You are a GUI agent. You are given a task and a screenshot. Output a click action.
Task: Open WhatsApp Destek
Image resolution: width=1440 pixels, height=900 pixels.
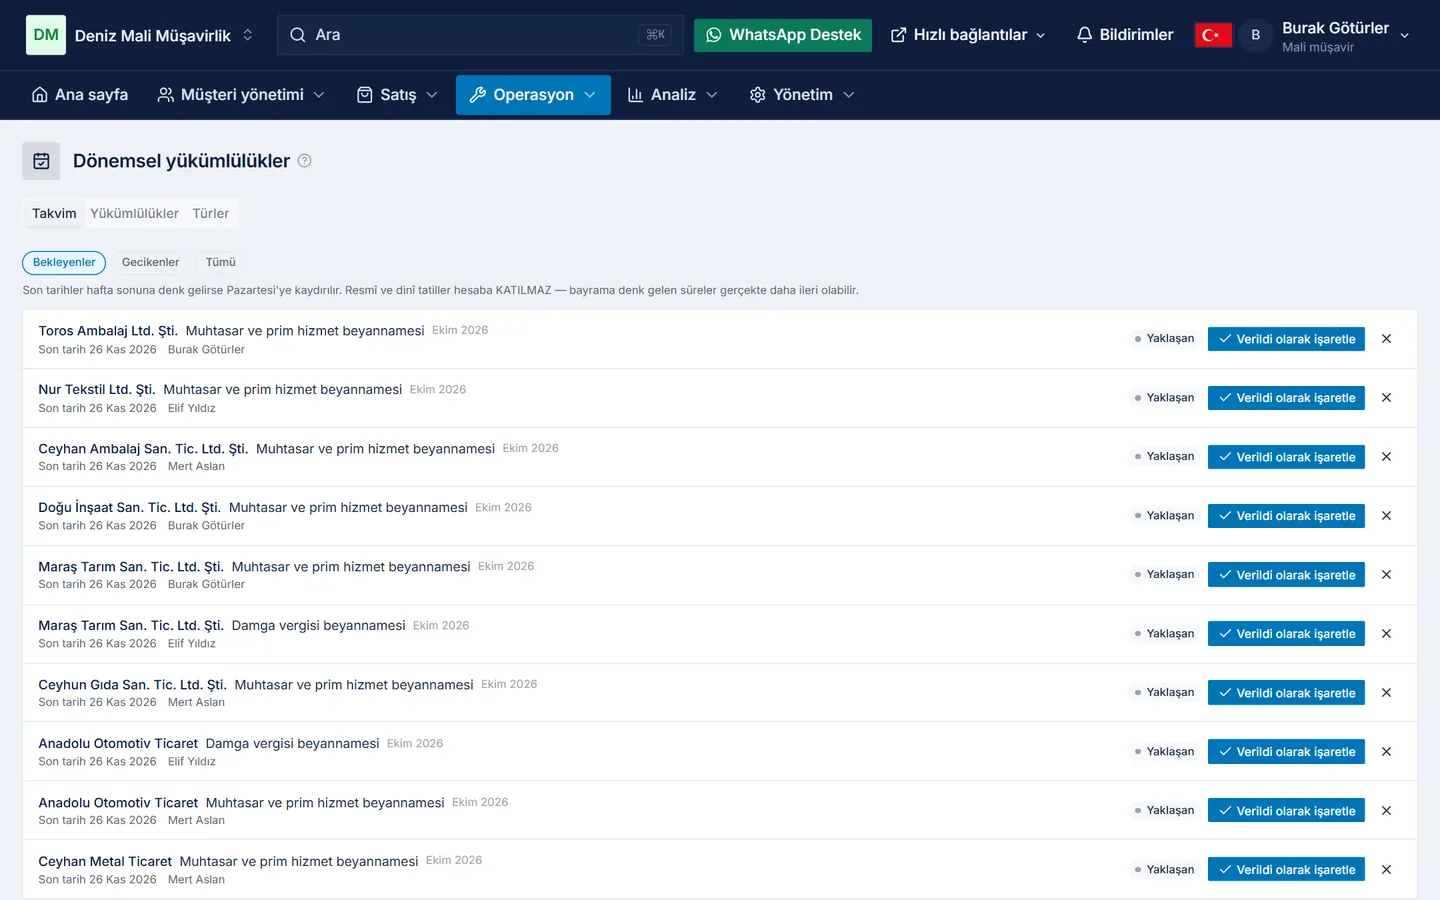pyautogui.click(x=783, y=35)
